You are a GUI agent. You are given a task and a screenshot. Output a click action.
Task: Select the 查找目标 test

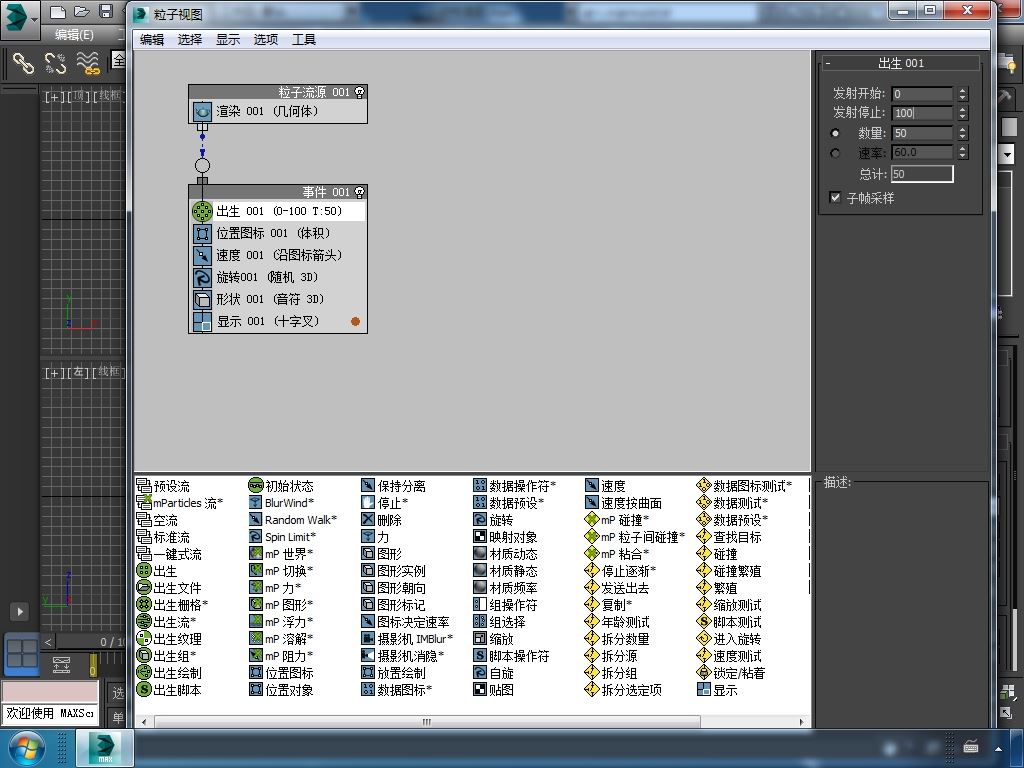tap(729, 537)
